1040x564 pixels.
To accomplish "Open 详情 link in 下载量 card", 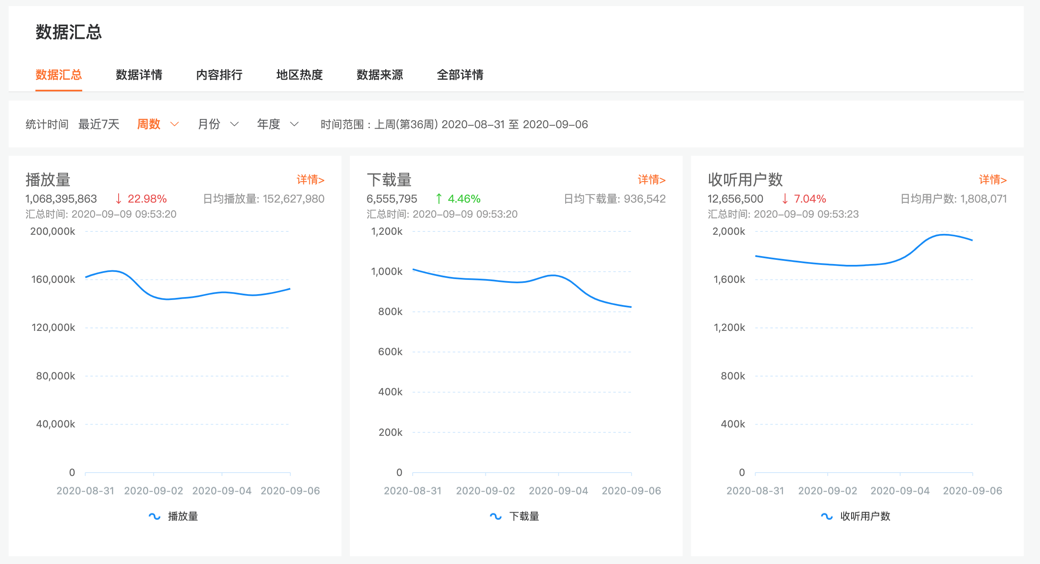I will pos(651,180).
